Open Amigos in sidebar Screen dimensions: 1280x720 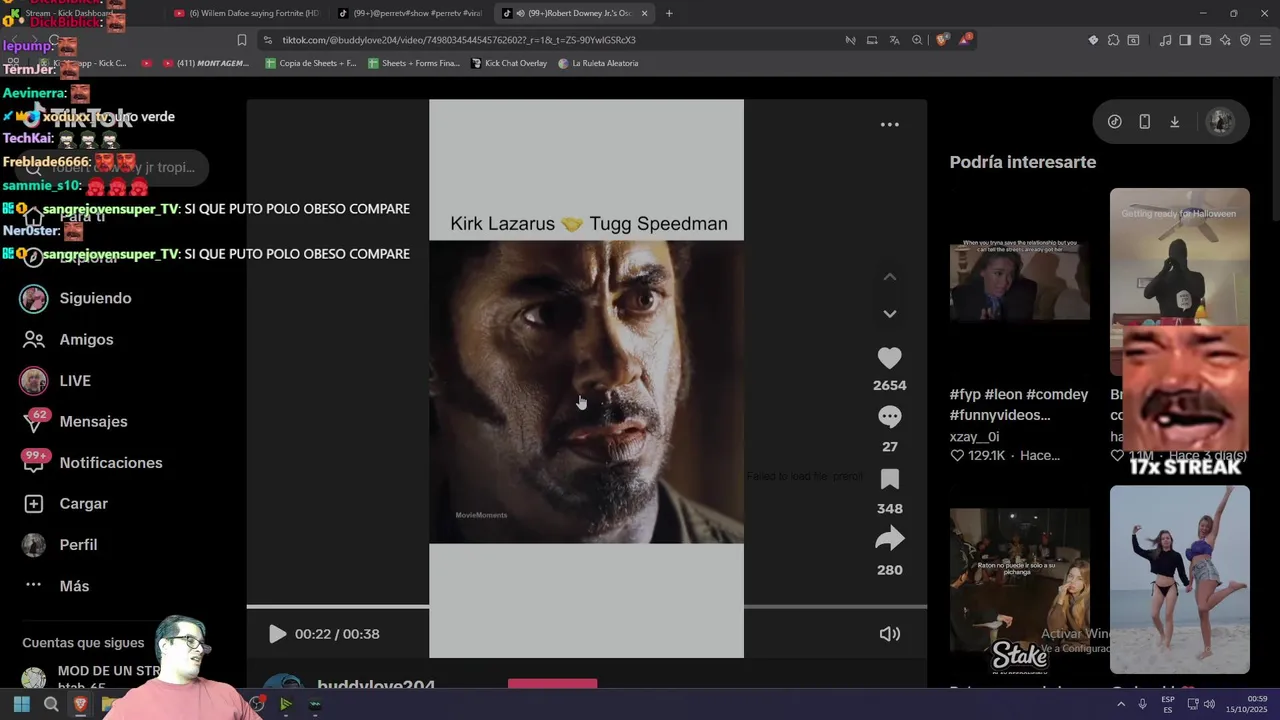86,339
